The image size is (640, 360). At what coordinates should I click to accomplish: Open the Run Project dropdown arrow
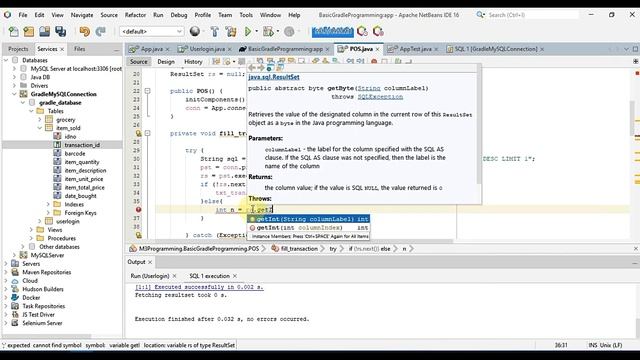tap(256, 31)
